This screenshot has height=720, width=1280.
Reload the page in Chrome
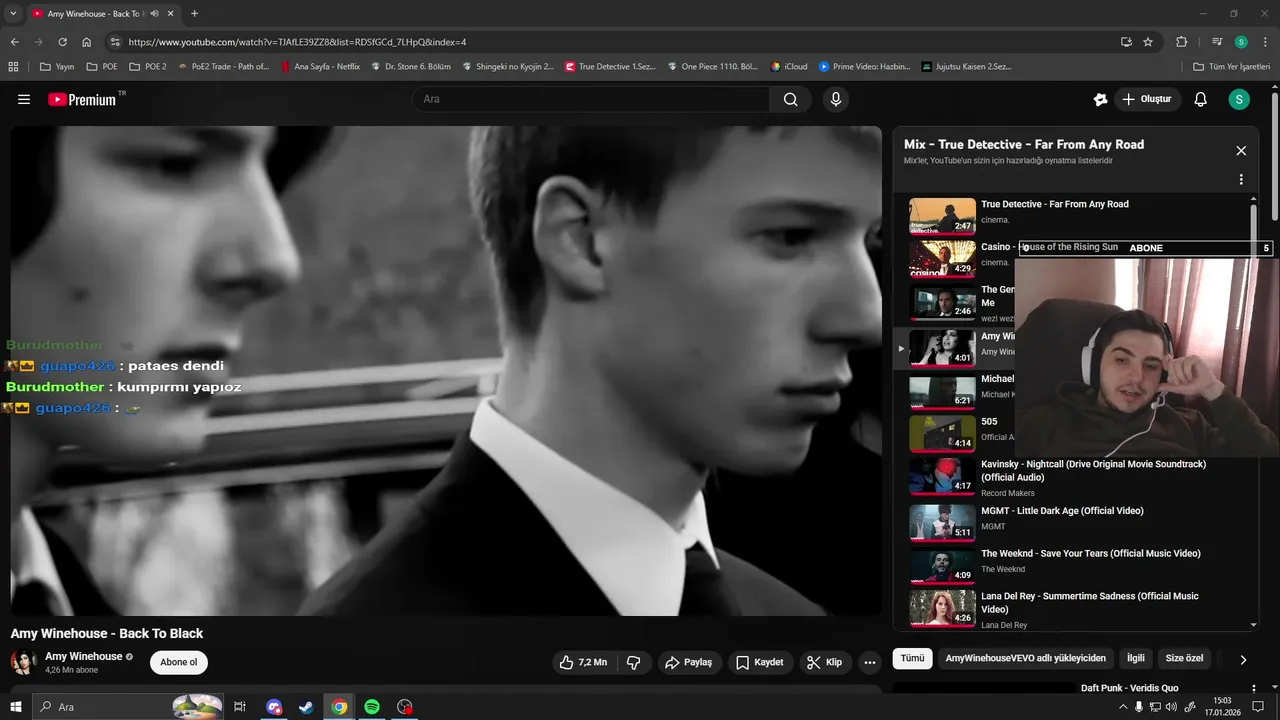[x=62, y=42]
